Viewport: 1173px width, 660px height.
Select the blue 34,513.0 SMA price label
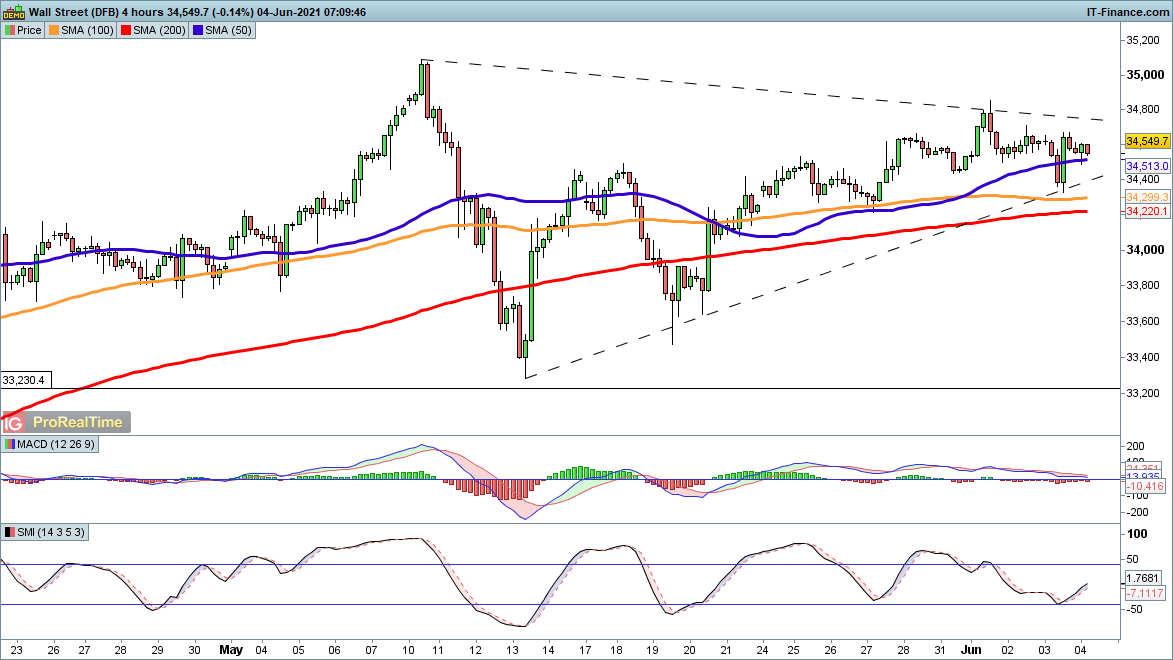tap(1146, 166)
